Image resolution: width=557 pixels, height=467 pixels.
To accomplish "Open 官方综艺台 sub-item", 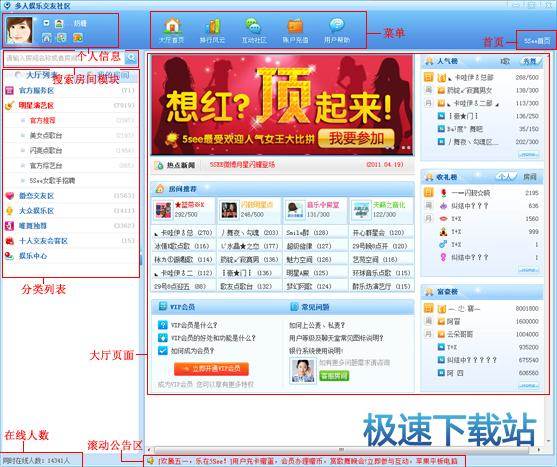I will (46, 165).
